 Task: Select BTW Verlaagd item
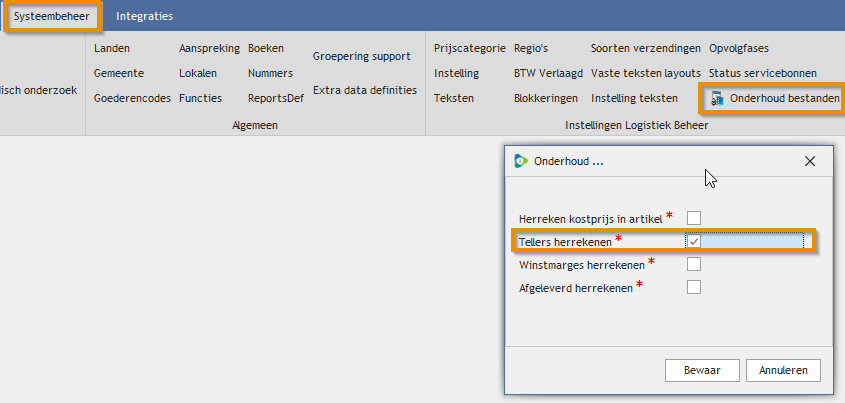click(x=548, y=73)
